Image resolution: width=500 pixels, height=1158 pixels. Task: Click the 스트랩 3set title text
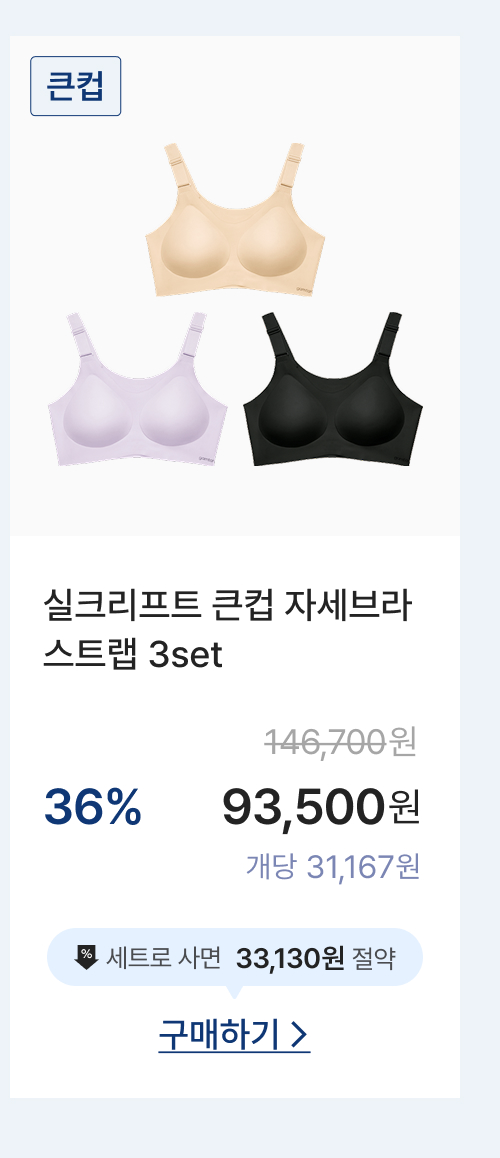point(133,654)
